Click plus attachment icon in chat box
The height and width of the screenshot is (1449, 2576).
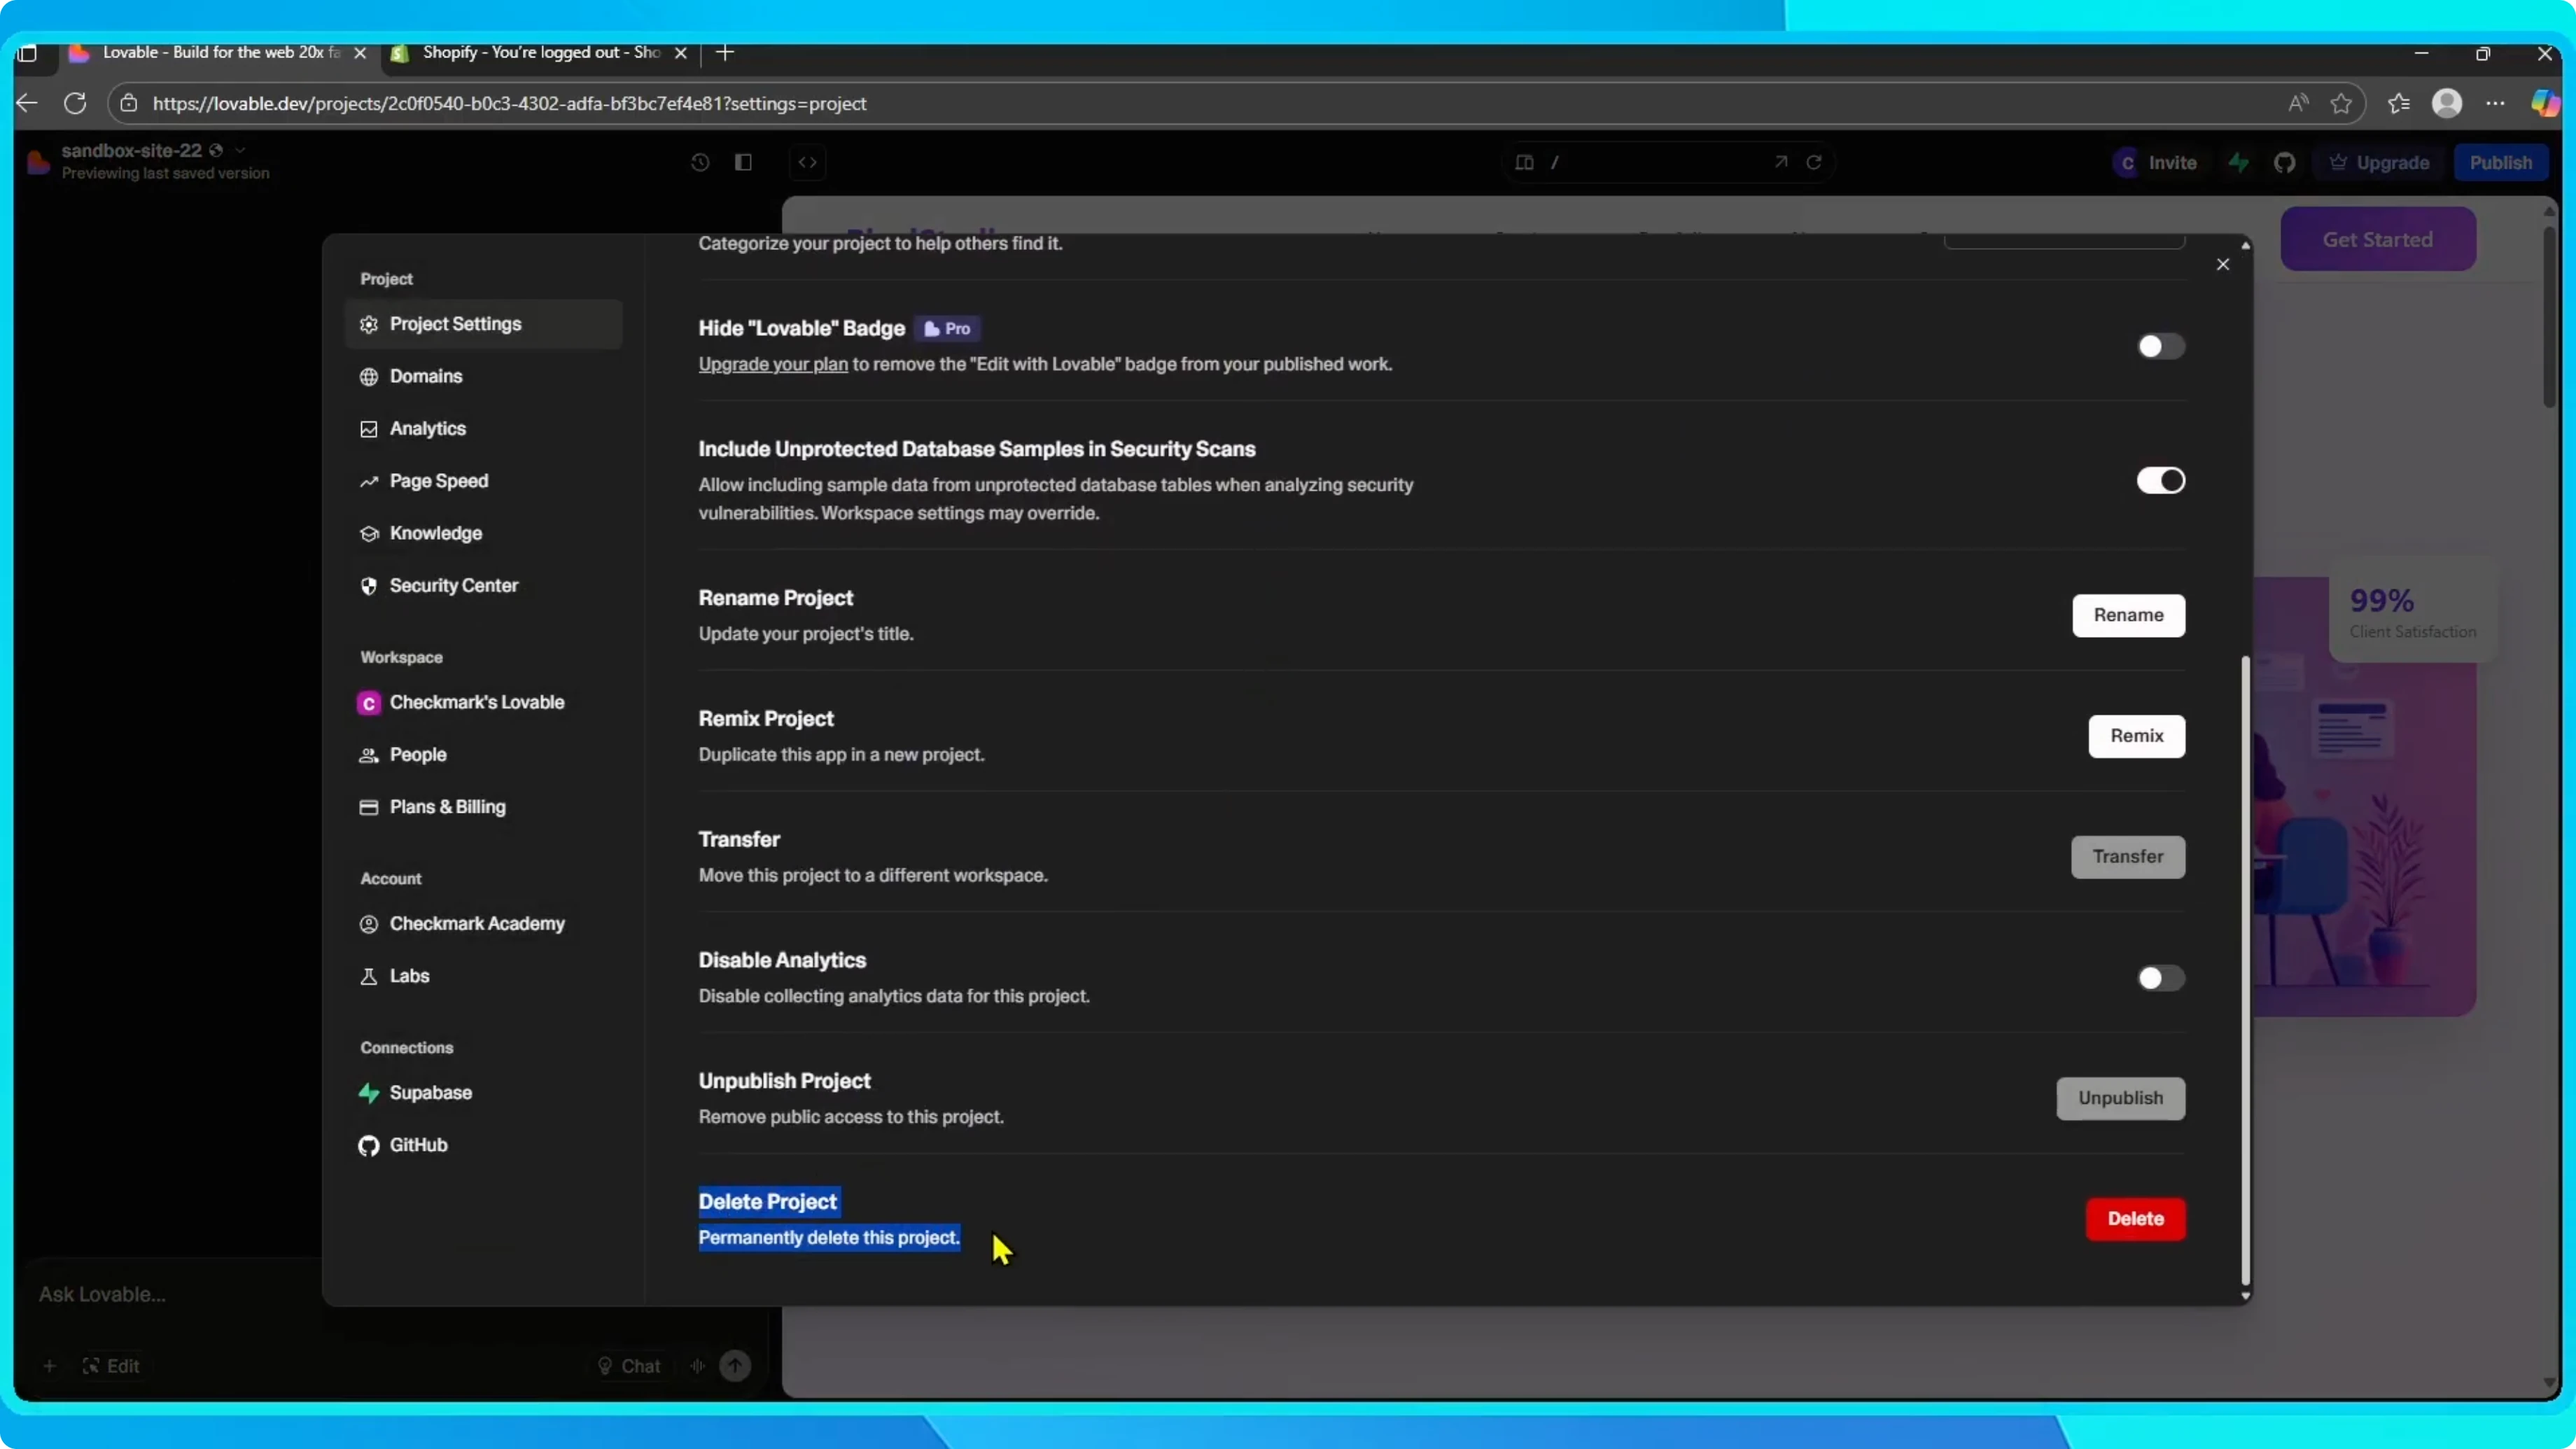click(x=49, y=1366)
